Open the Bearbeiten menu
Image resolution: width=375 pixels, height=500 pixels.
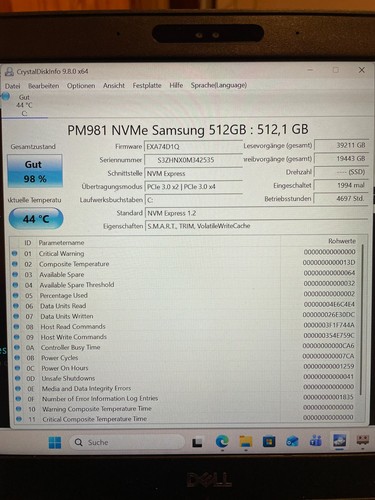(x=43, y=86)
